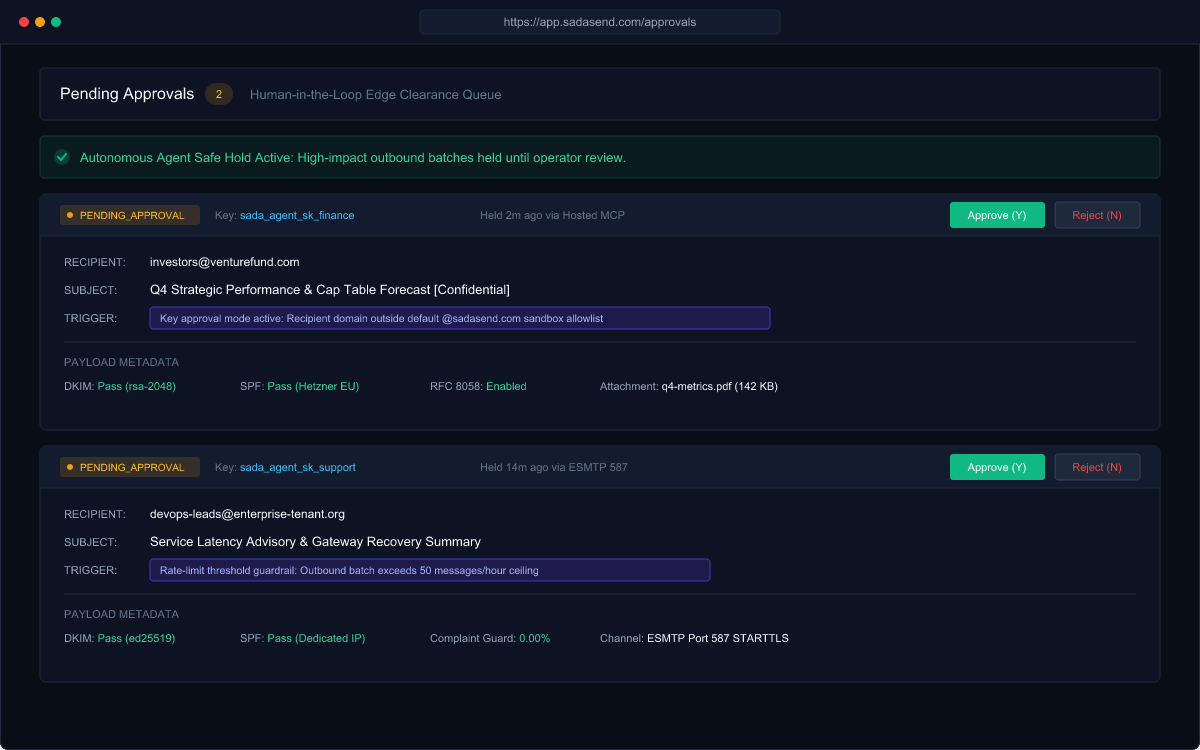The width and height of the screenshot is (1200, 750).
Task: Click Held 14m ago via ESMTP 587
Action: click(x=554, y=467)
